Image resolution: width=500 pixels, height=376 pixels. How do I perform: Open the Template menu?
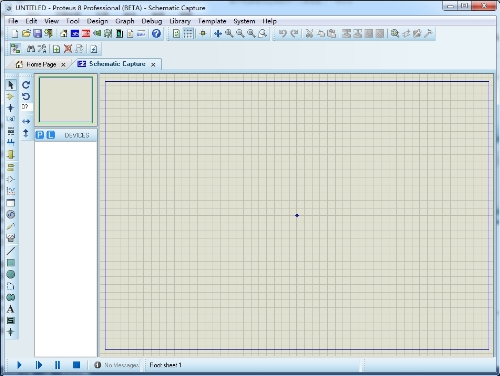[212, 21]
